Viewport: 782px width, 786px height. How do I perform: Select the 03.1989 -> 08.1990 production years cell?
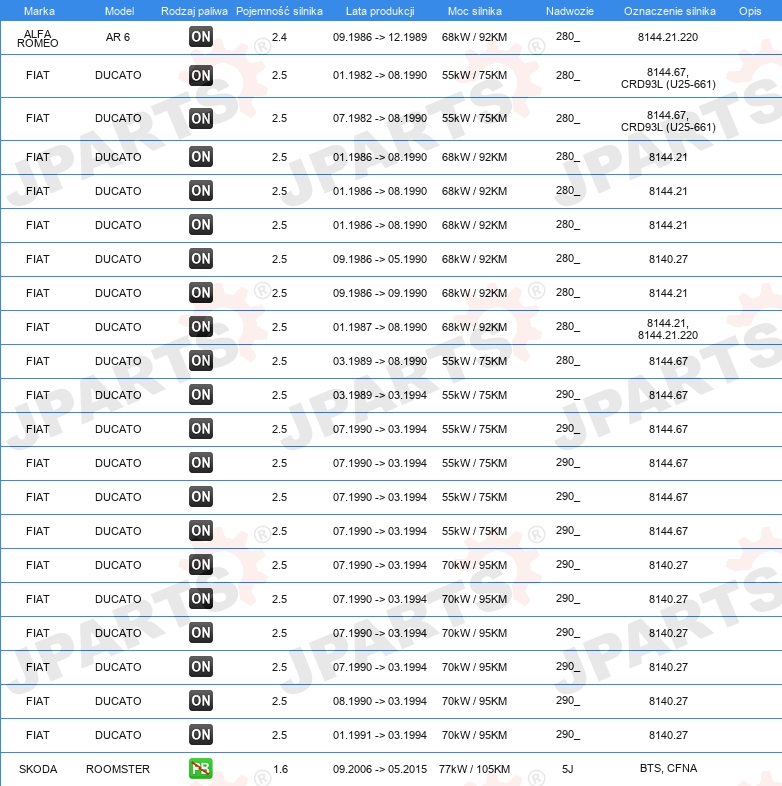(x=380, y=361)
